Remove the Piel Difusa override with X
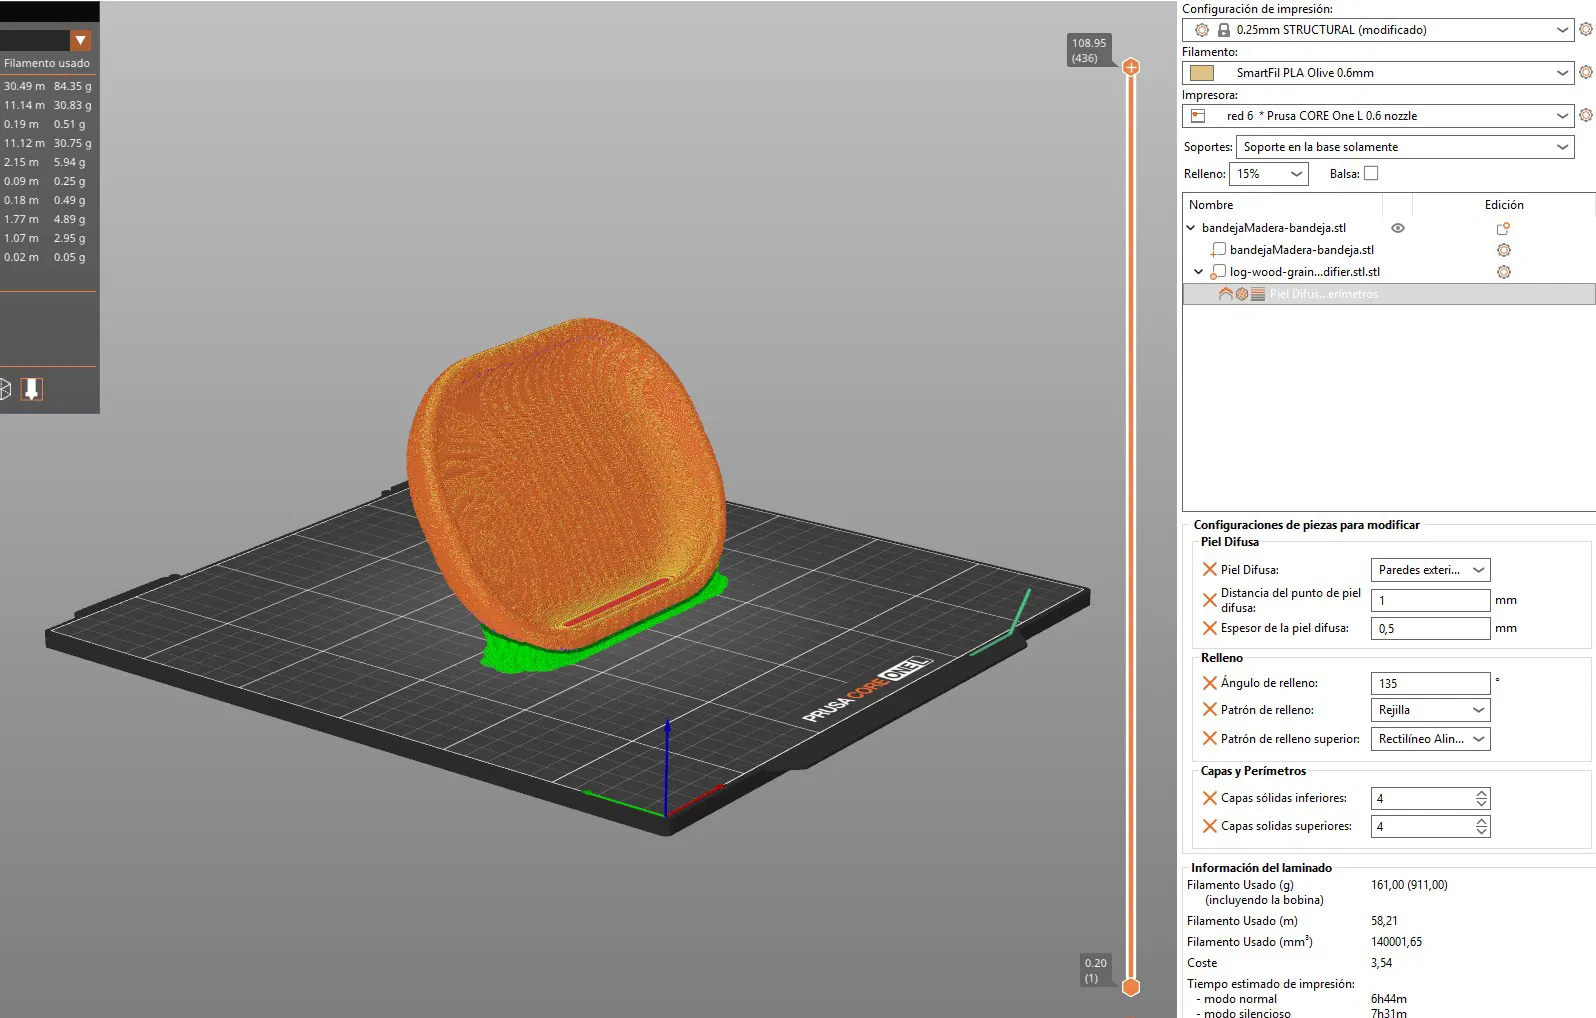1596x1018 pixels. pos(1209,570)
